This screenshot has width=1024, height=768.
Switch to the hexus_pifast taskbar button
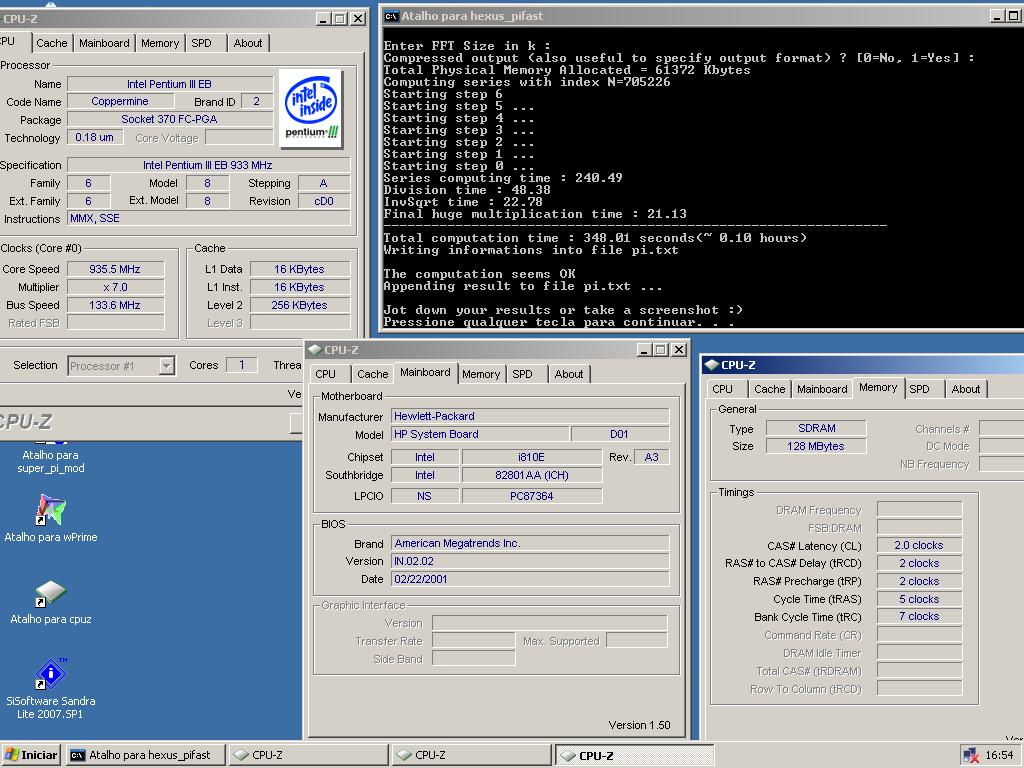click(x=146, y=755)
